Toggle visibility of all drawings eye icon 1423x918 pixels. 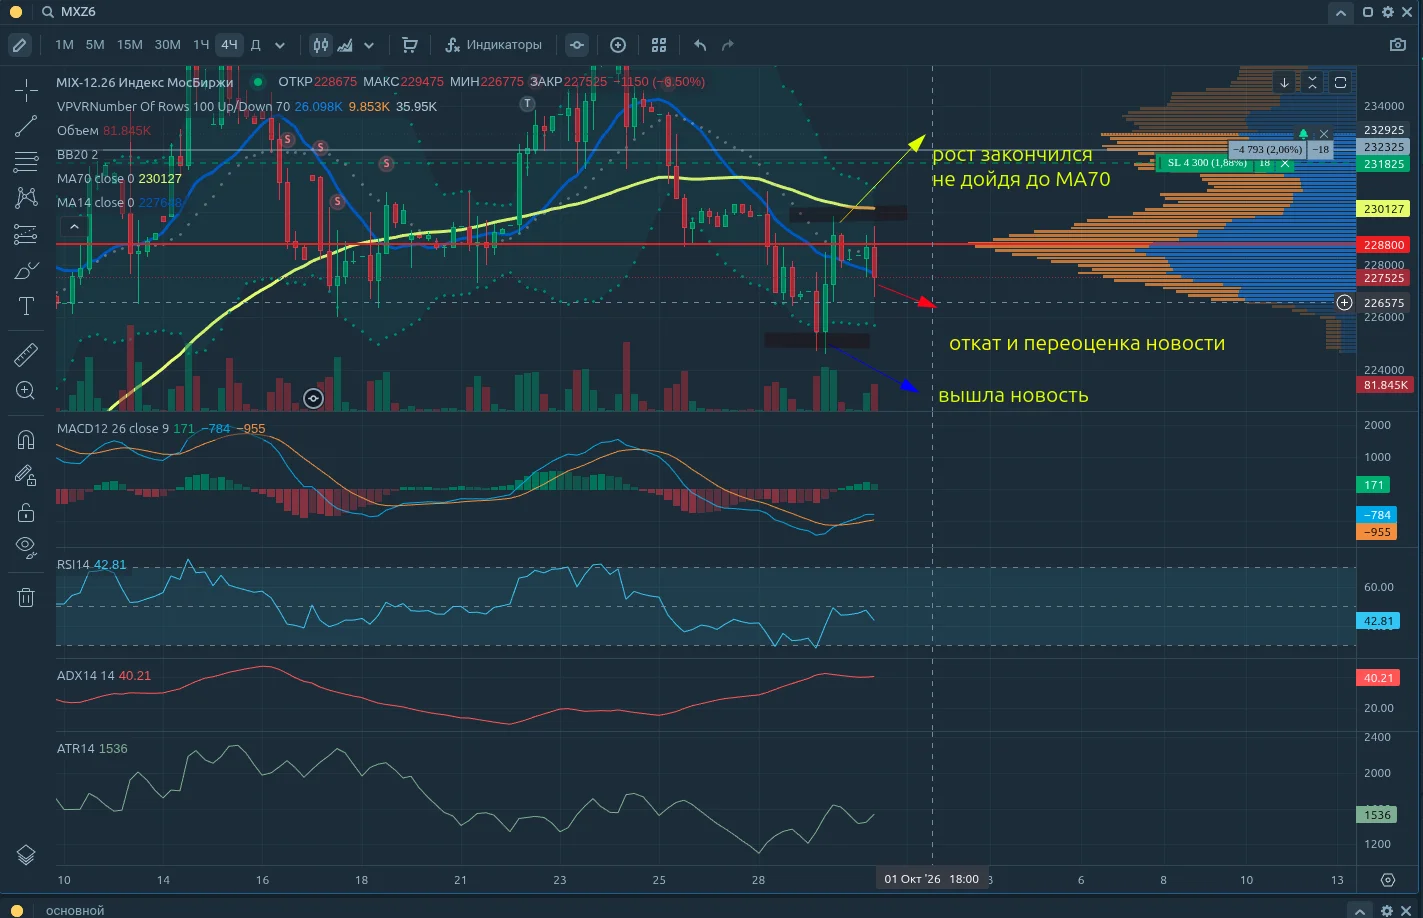coord(26,546)
